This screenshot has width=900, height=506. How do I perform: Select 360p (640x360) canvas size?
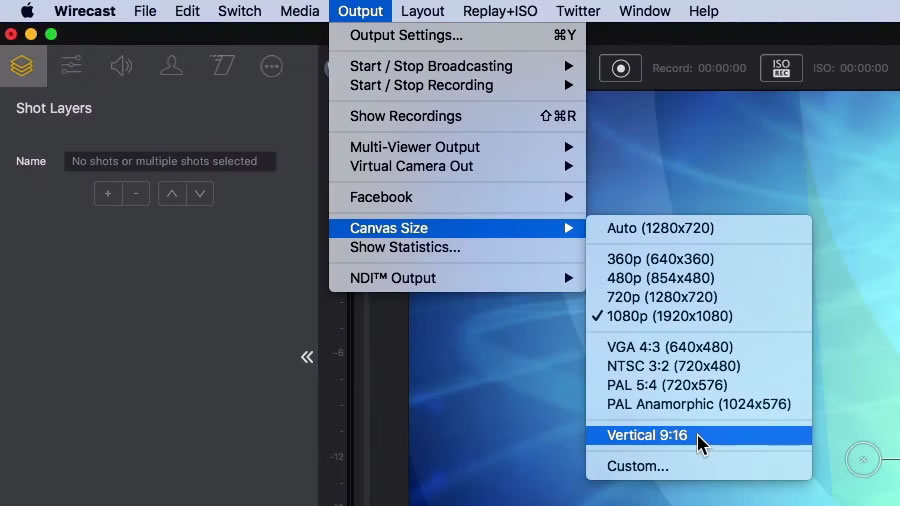click(x=699, y=259)
